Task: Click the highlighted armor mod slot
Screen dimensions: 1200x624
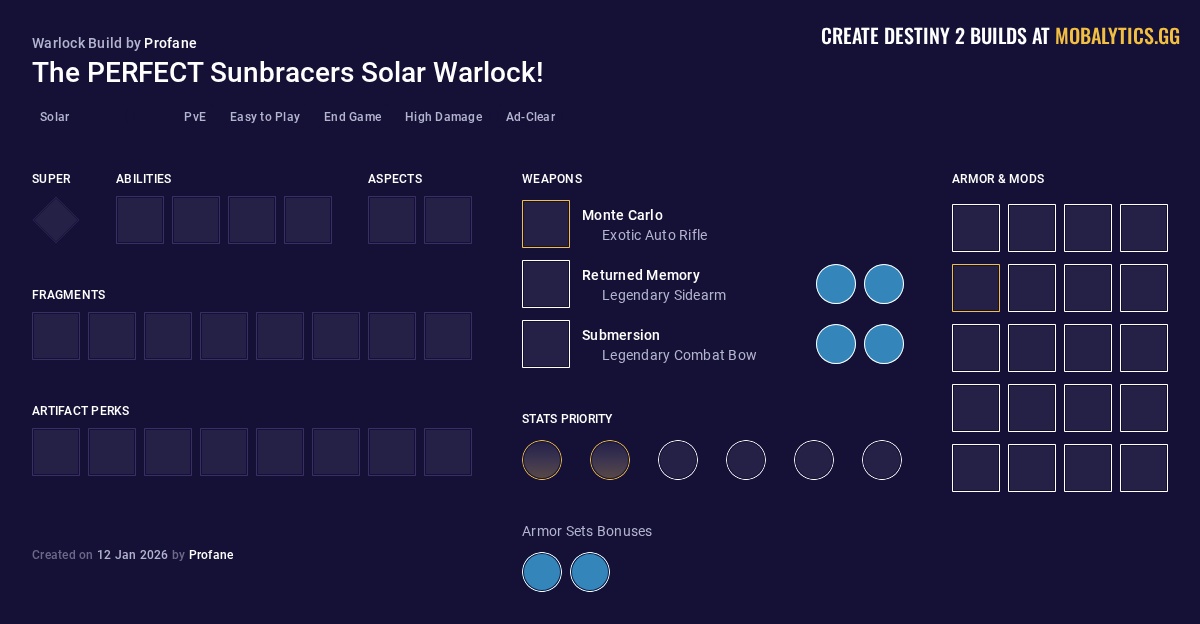Action: pyautogui.click(x=976, y=288)
